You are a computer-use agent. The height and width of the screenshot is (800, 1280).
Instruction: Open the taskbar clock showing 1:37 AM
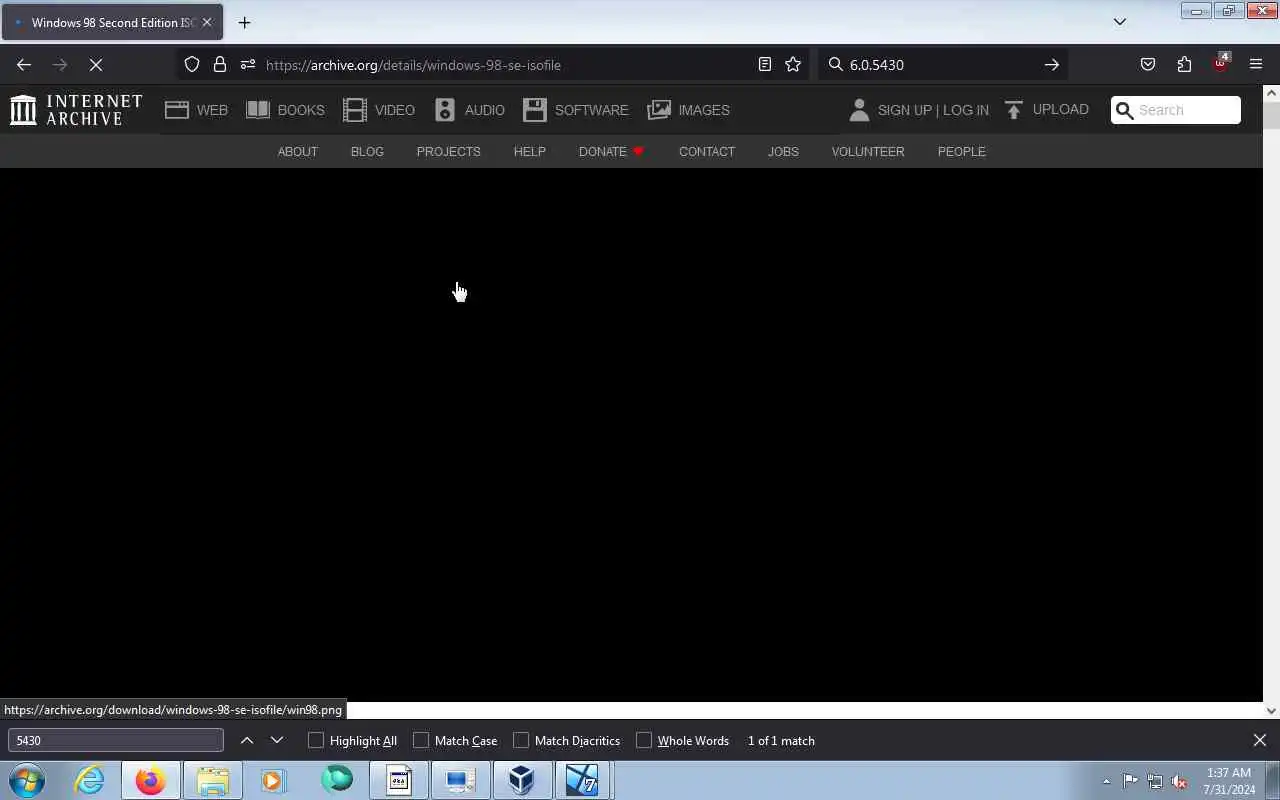click(1229, 781)
